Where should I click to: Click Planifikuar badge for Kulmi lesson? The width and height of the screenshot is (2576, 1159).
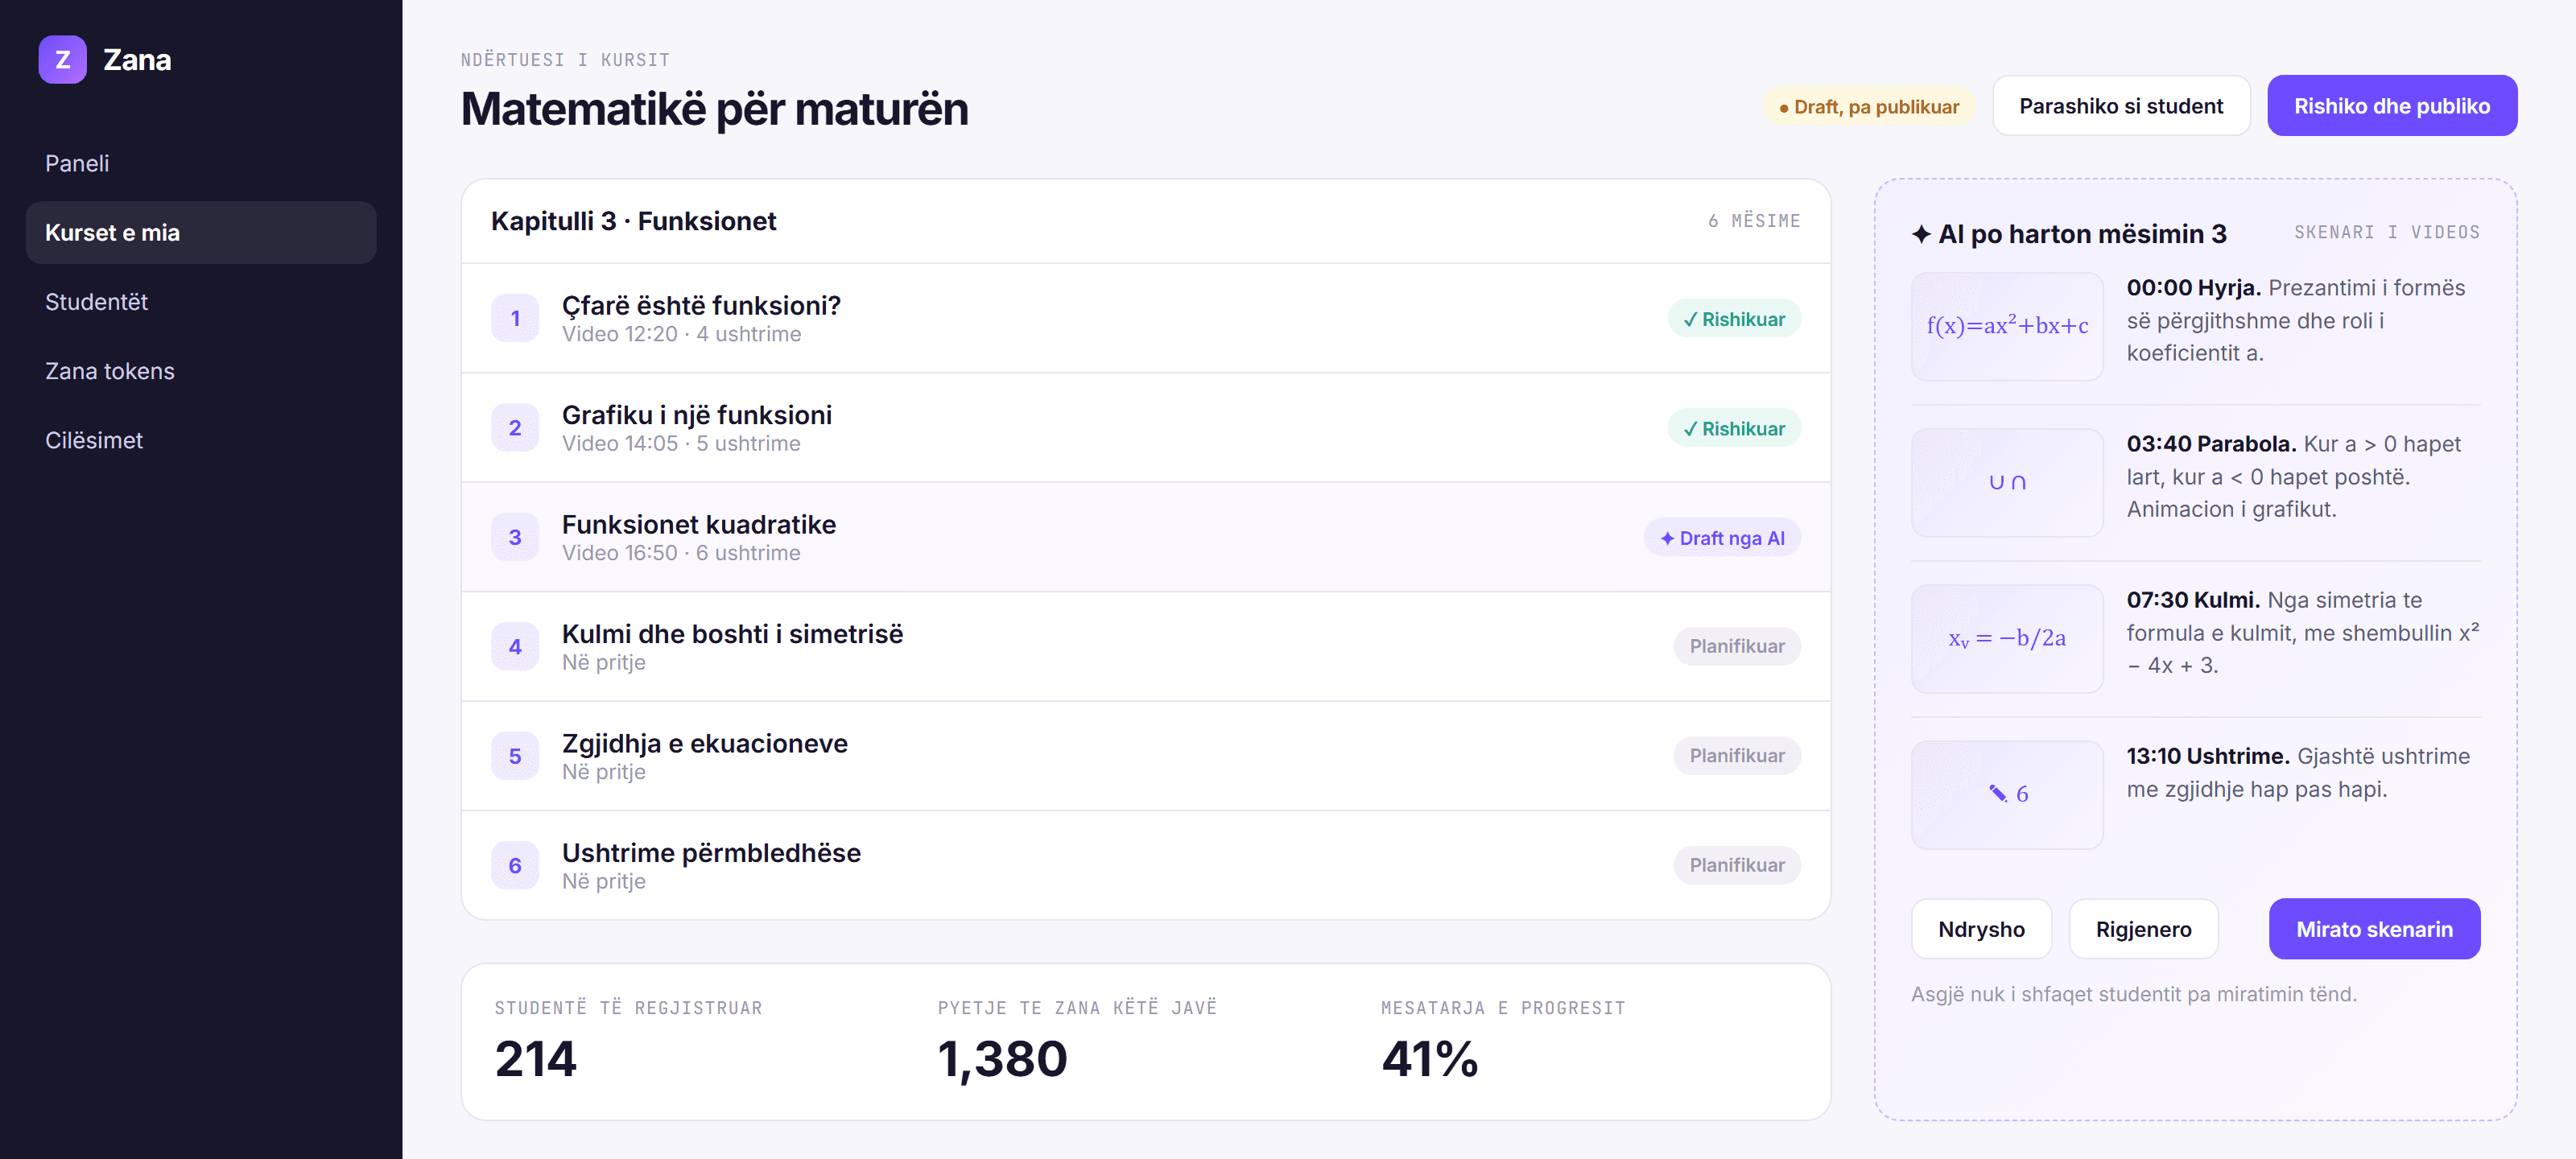point(1737,646)
